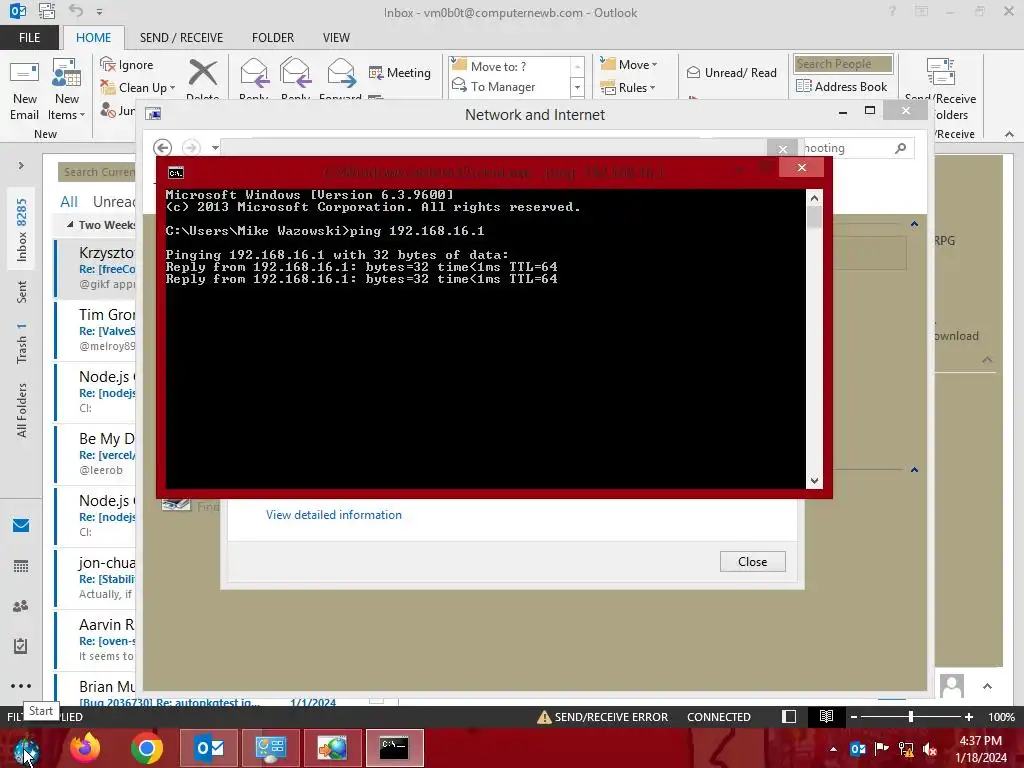
Task: Open the Tim Gron email in list
Action: (x=95, y=330)
